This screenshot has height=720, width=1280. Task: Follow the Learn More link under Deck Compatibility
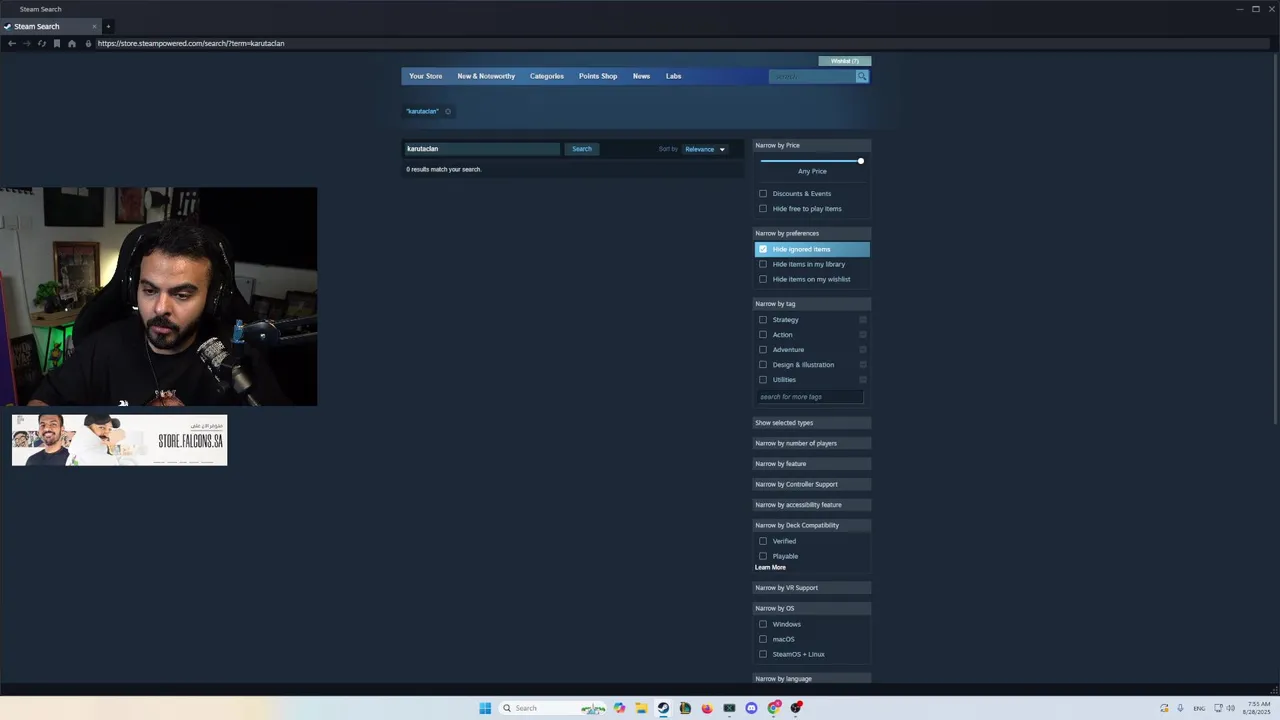point(770,568)
